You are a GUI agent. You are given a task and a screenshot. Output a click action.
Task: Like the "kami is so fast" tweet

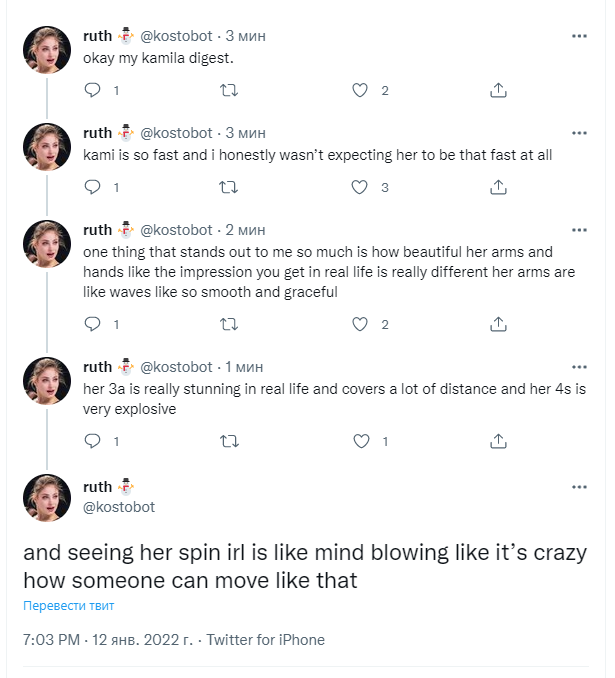(362, 187)
